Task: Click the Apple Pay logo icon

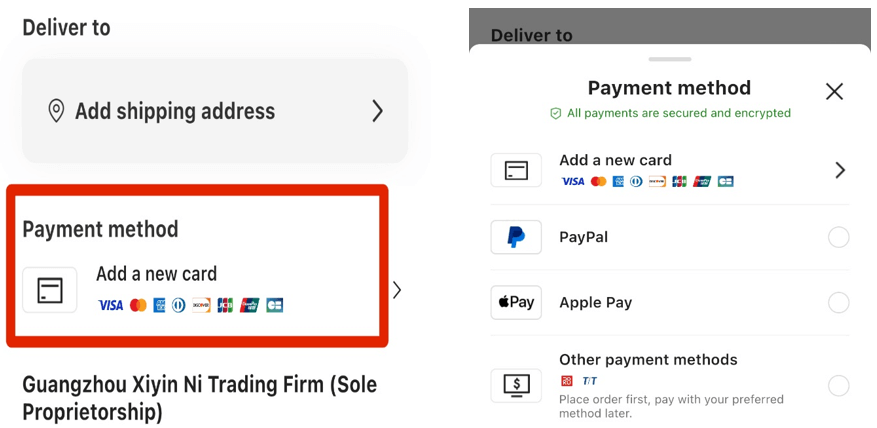Action: [x=516, y=302]
